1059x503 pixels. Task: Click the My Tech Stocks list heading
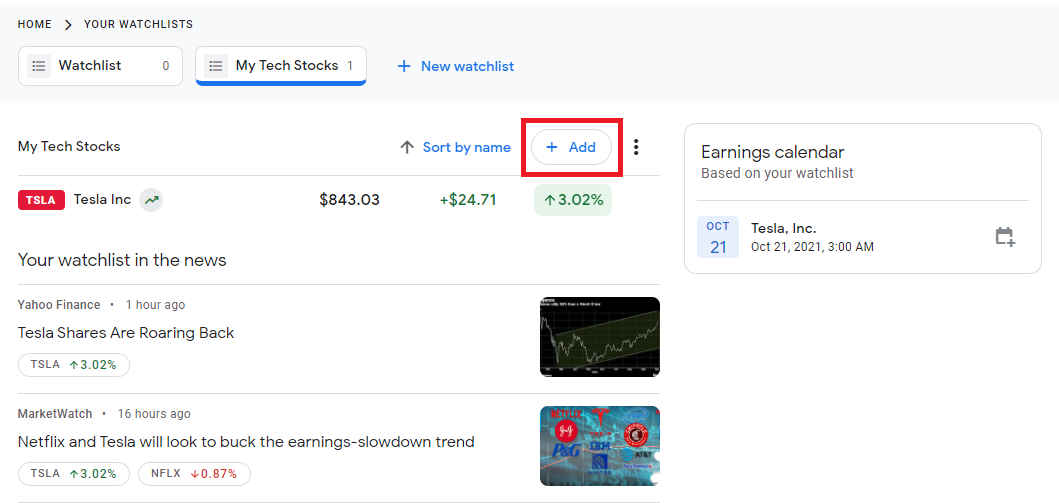click(x=69, y=147)
